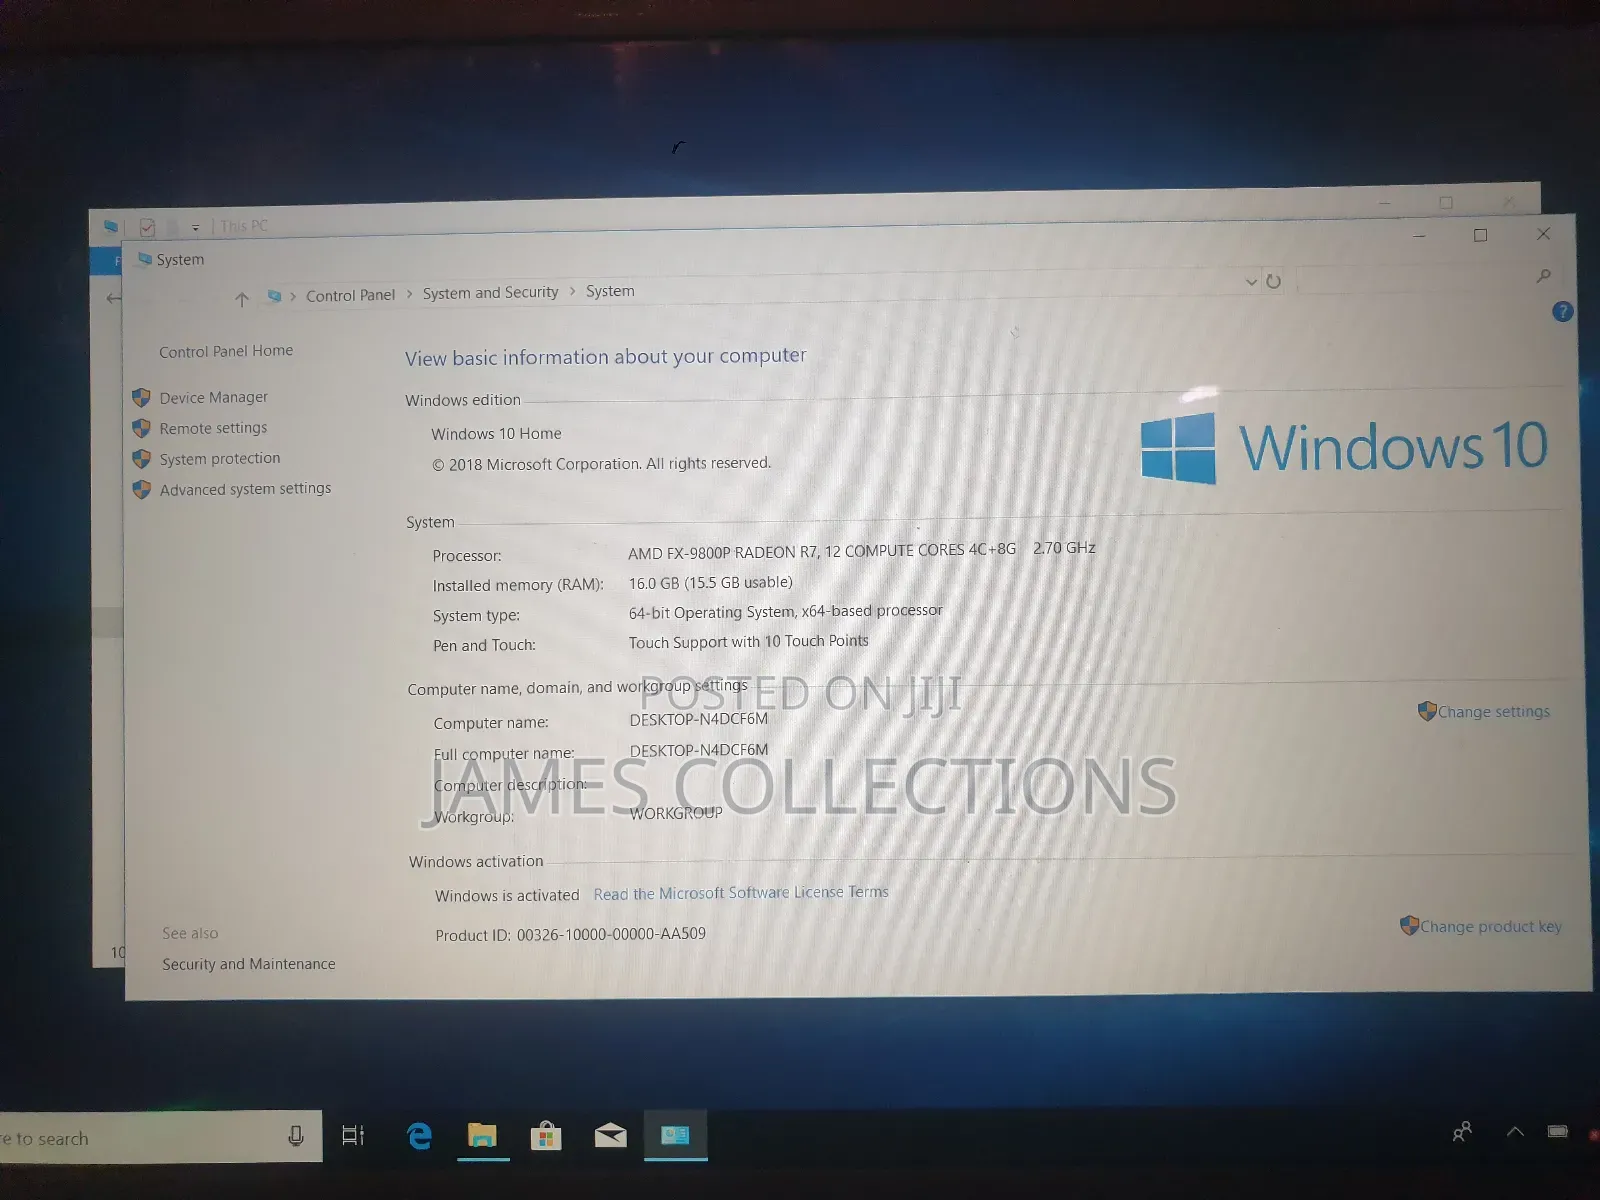Refresh the System window address bar
Screen dimensions: 1600x1200
click(1273, 281)
